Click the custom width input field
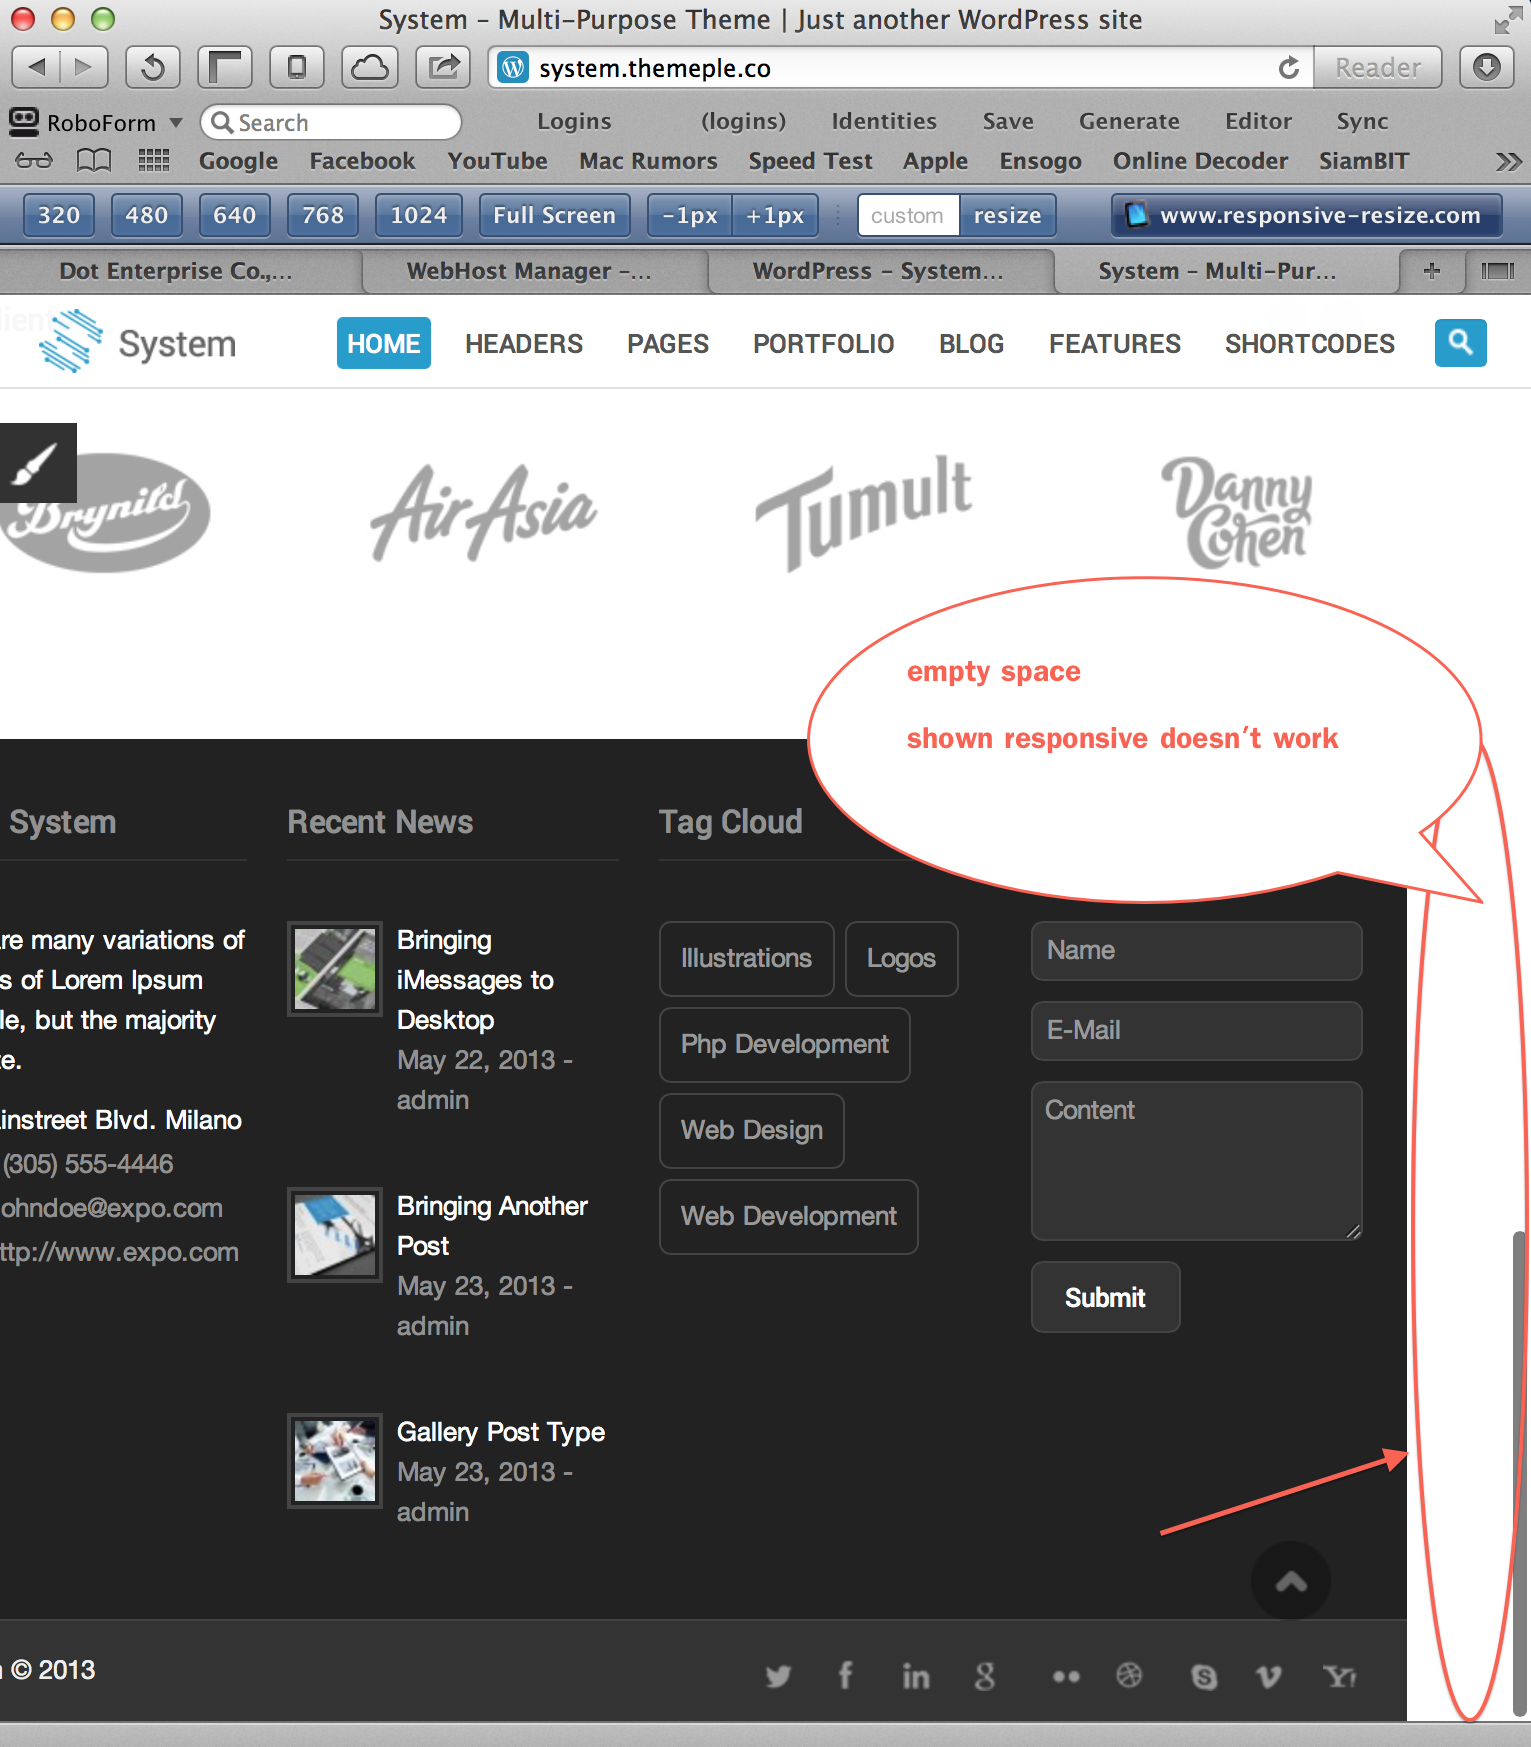Viewport: 1531px width, 1747px height. point(908,215)
